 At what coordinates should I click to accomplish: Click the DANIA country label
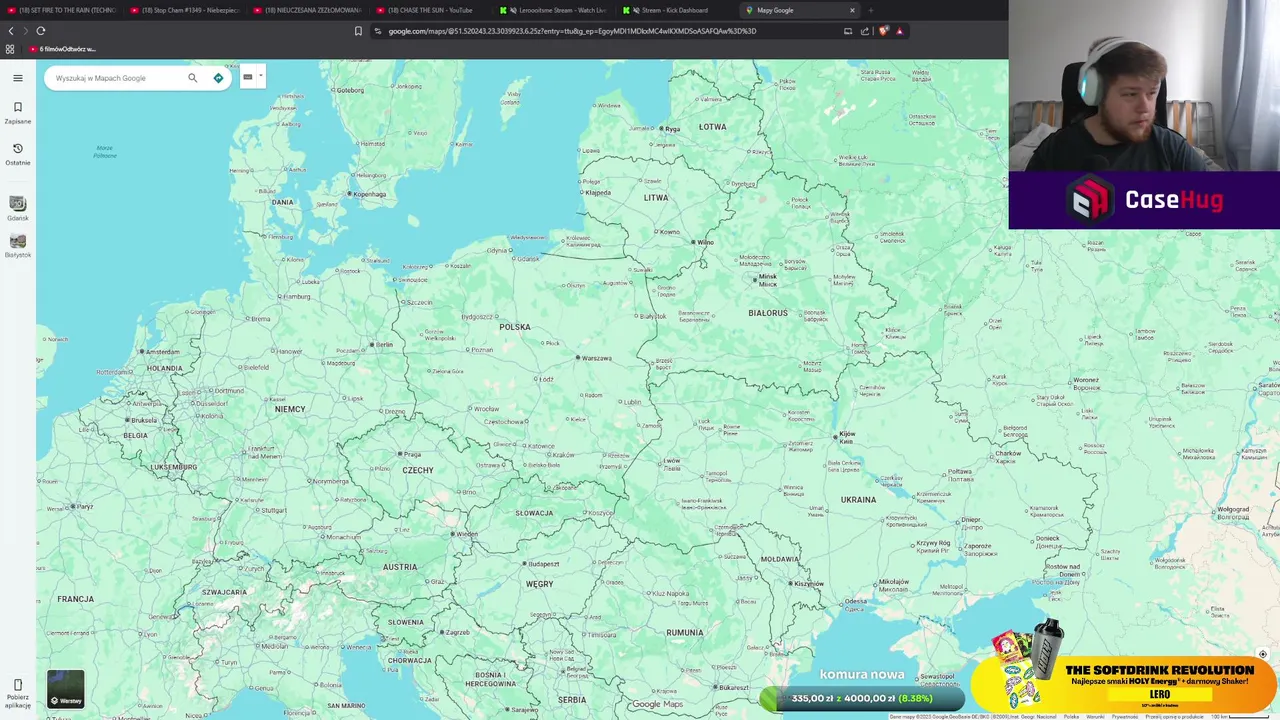coord(283,202)
